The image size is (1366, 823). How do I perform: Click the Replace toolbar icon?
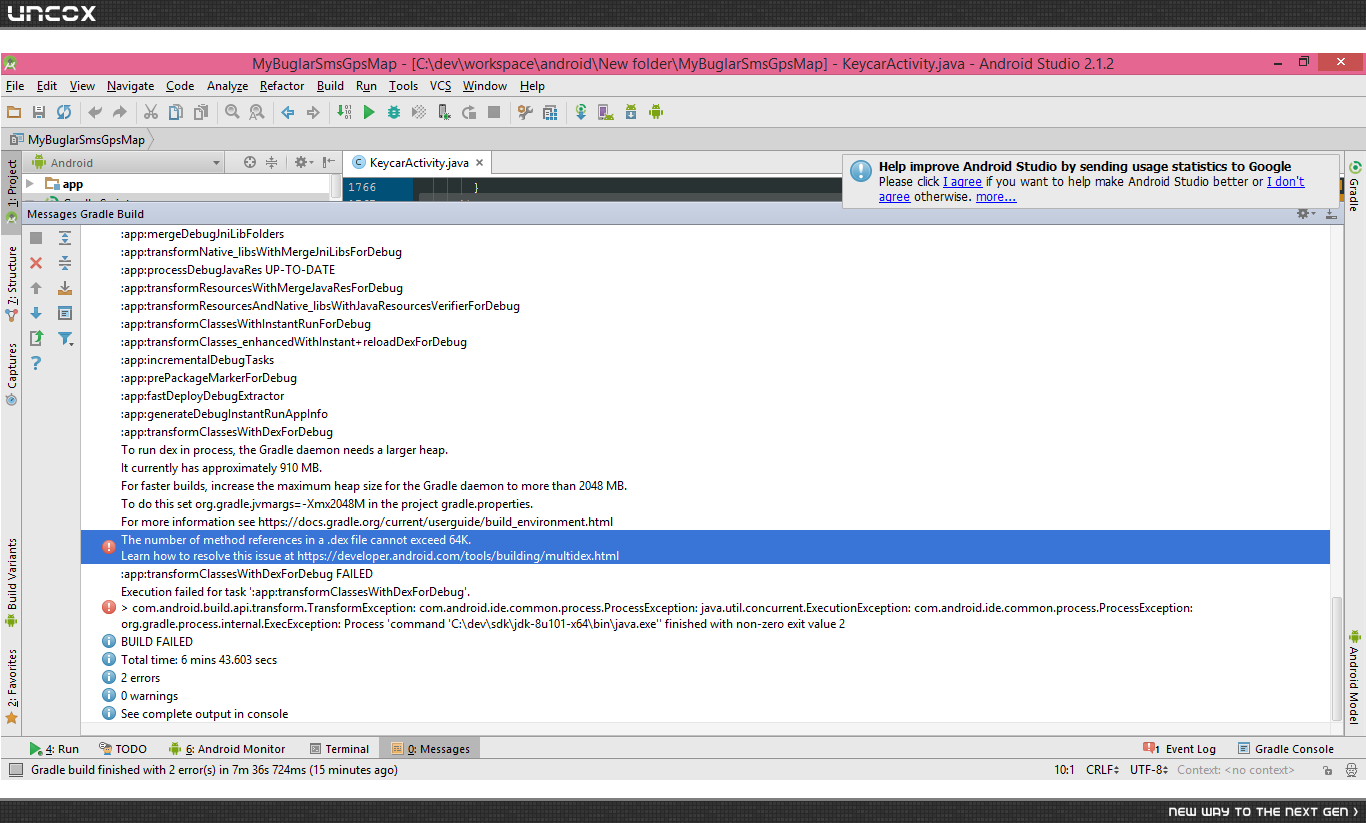(x=257, y=112)
